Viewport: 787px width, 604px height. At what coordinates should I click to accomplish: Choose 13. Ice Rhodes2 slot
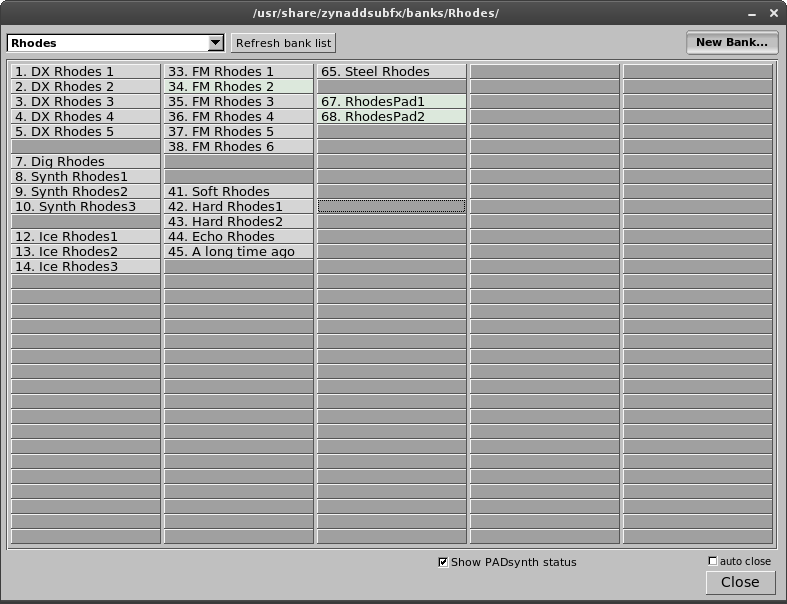[85, 252]
